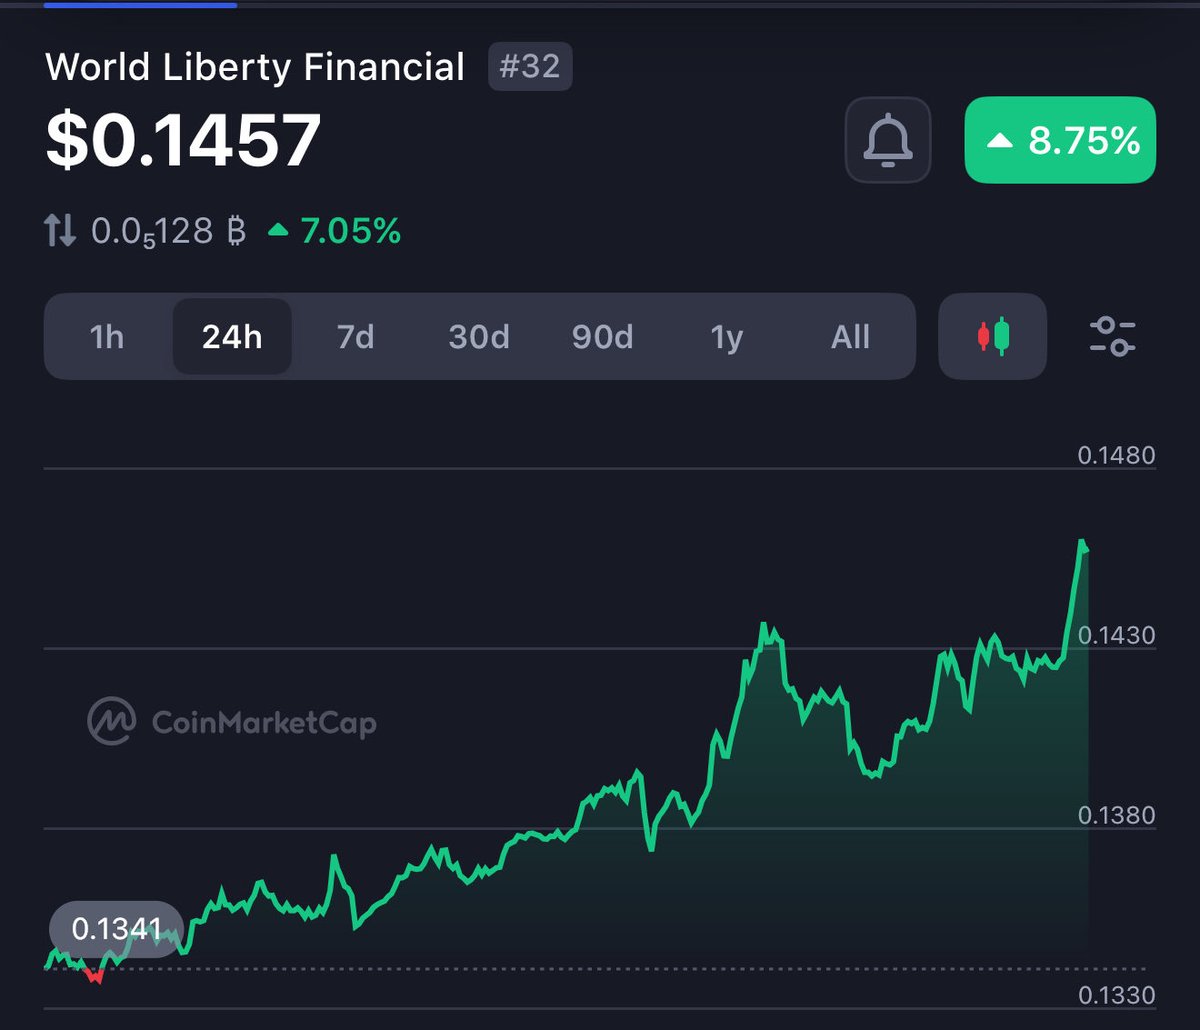
Task: Show the 90d price history
Action: click(x=602, y=337)
